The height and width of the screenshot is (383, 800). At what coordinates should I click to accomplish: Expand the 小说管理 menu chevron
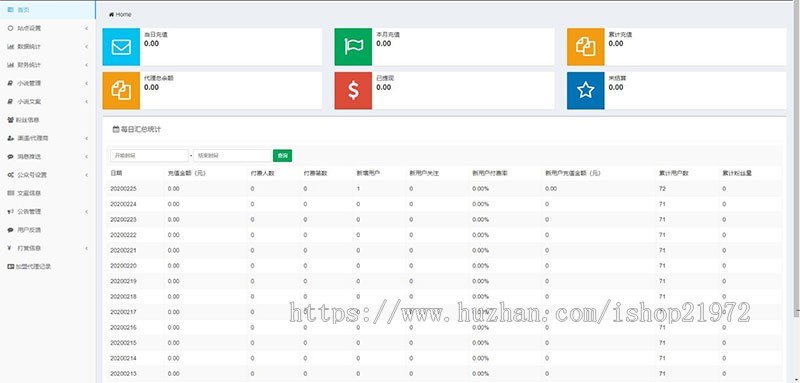coord(87,83)
